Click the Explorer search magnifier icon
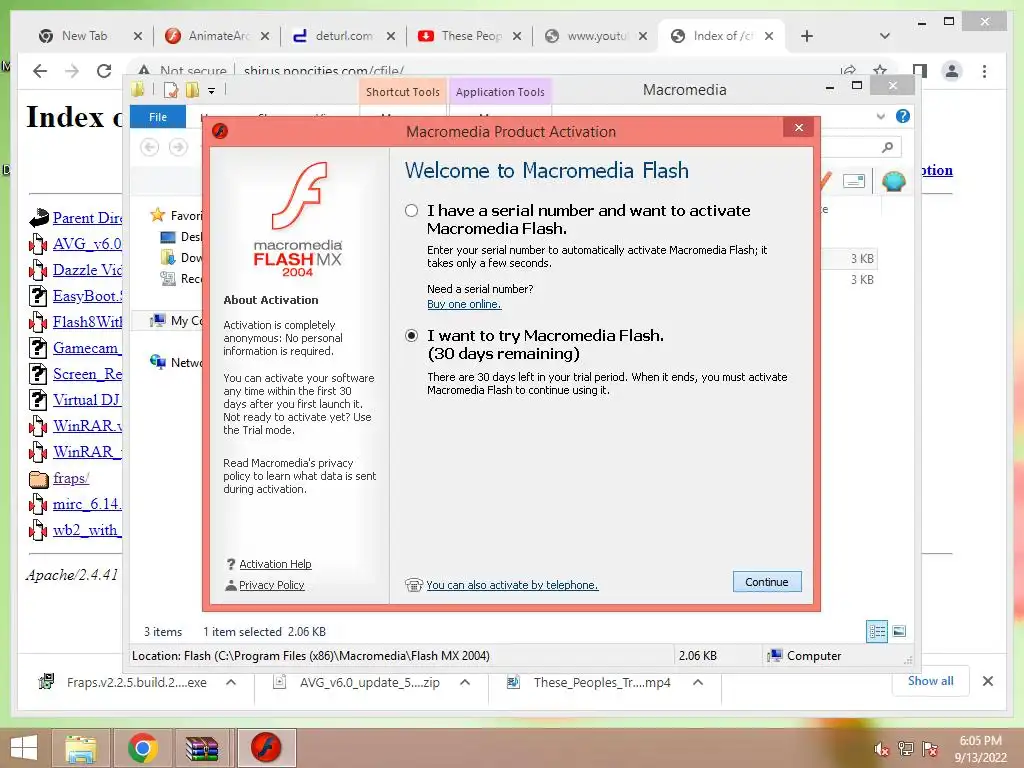 coord(887,148)
